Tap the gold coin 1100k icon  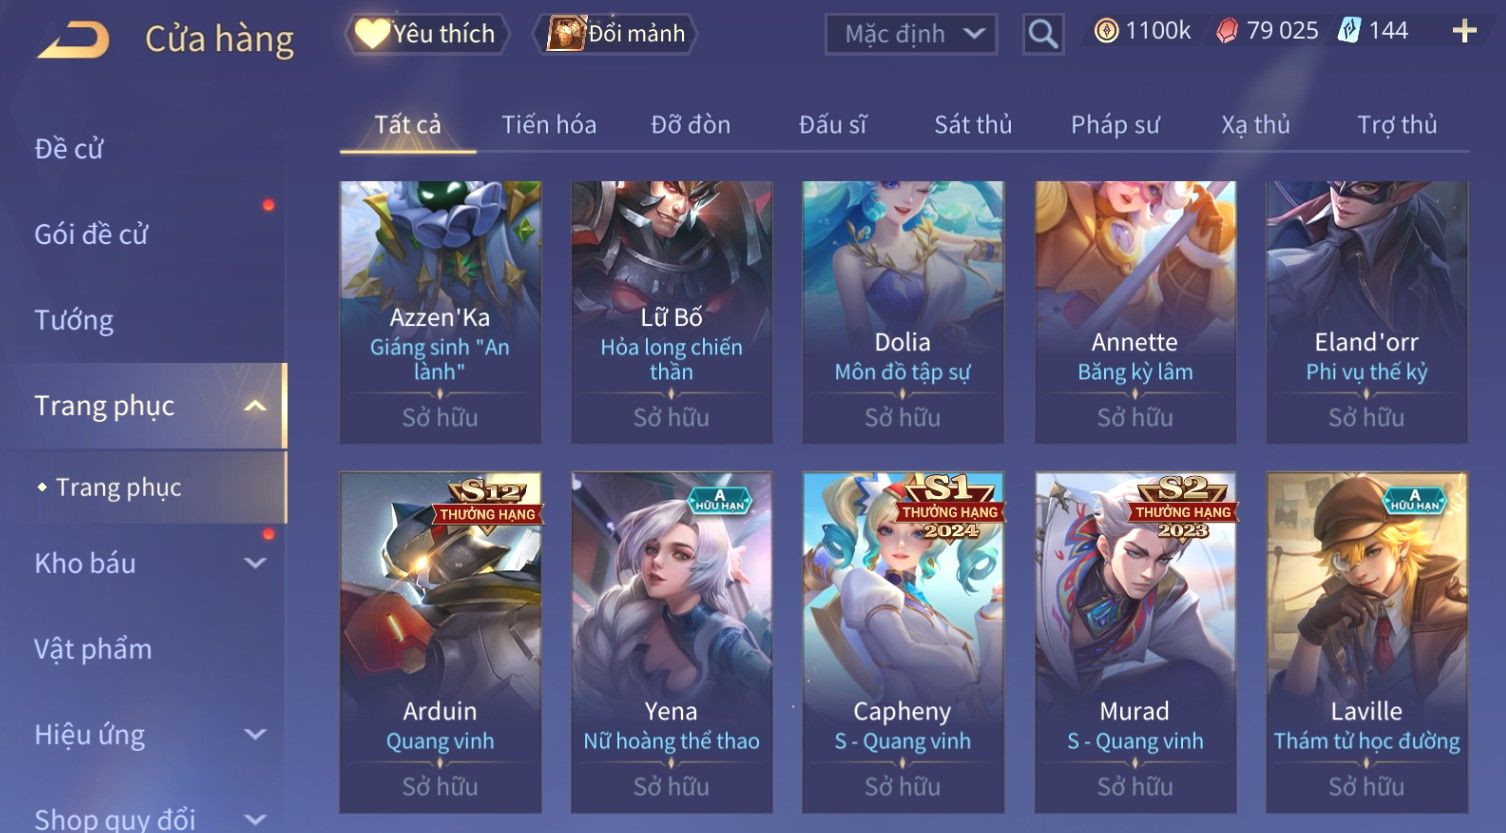coord(1106,31)
